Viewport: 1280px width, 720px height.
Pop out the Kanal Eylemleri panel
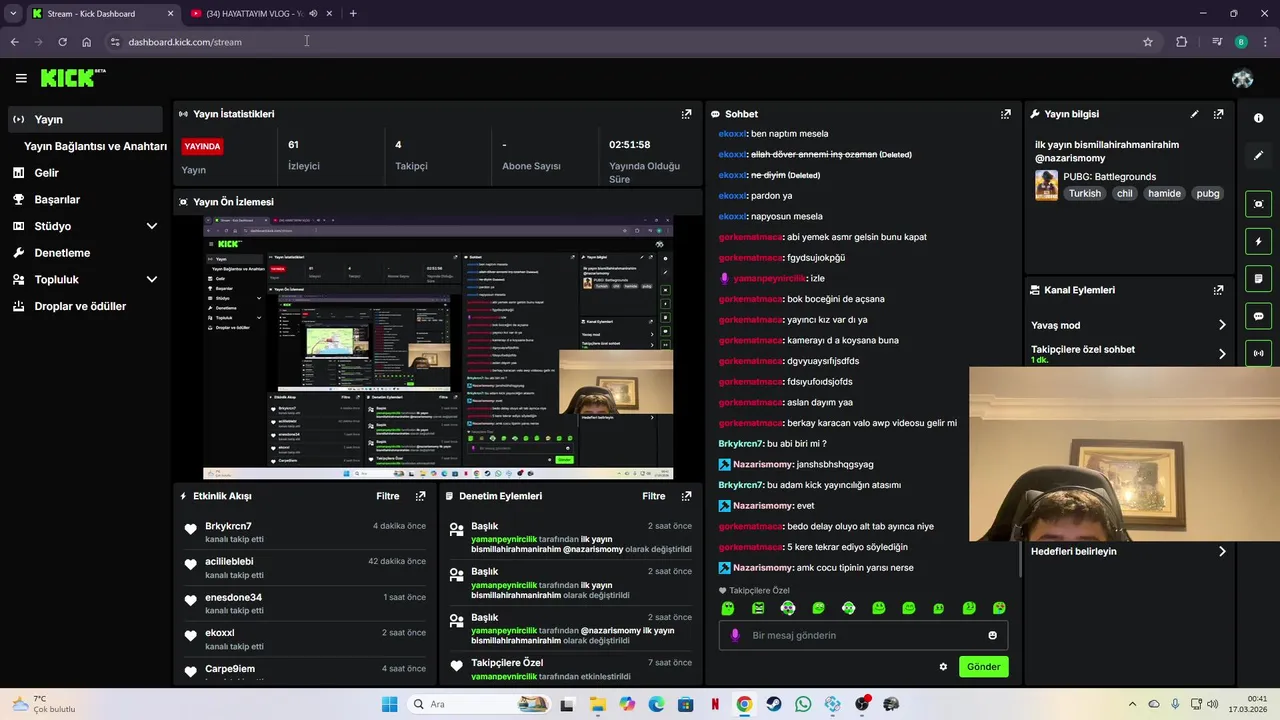coord(1218,290)
